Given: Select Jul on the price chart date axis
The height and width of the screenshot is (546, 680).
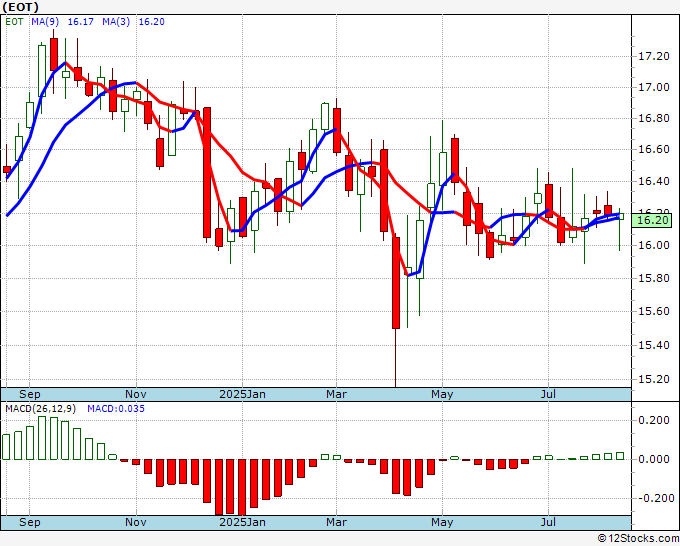Looking at the screenshot, I should pos(549,394).
